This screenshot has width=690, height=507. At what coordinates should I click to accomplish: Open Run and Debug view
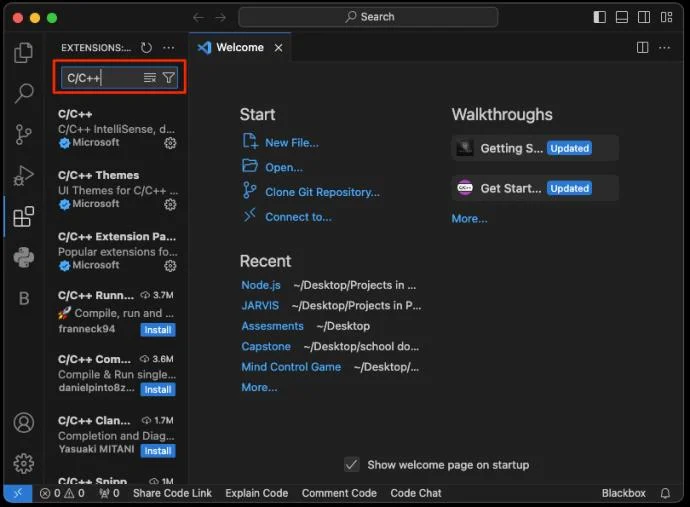click(x=23, y=176)
